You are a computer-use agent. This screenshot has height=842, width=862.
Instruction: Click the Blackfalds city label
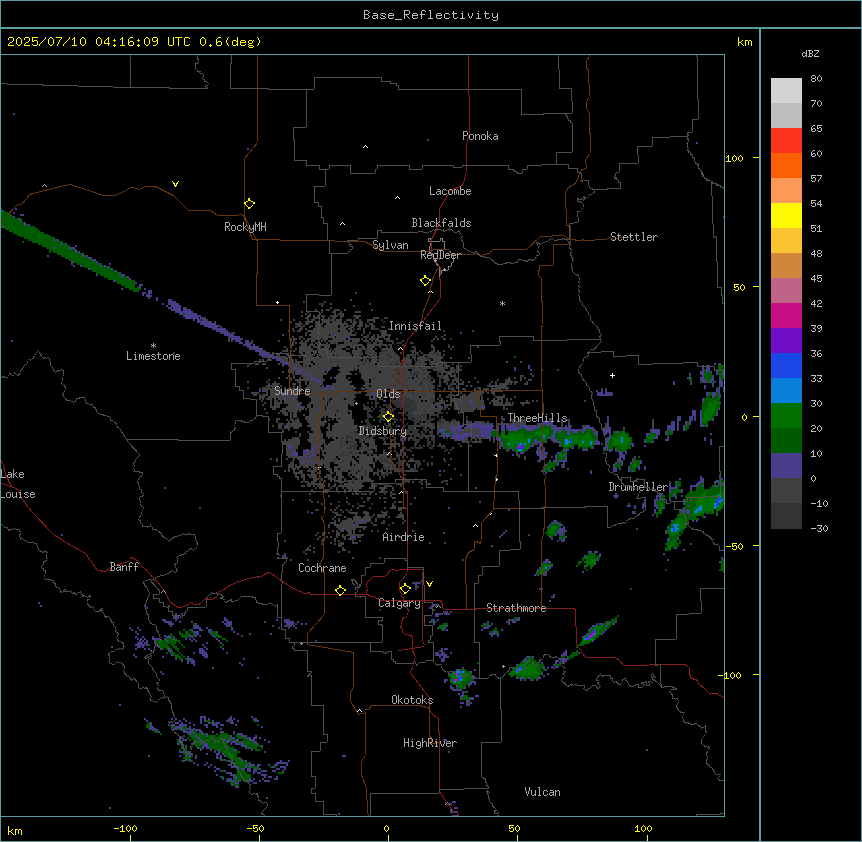tap(441, 223)
